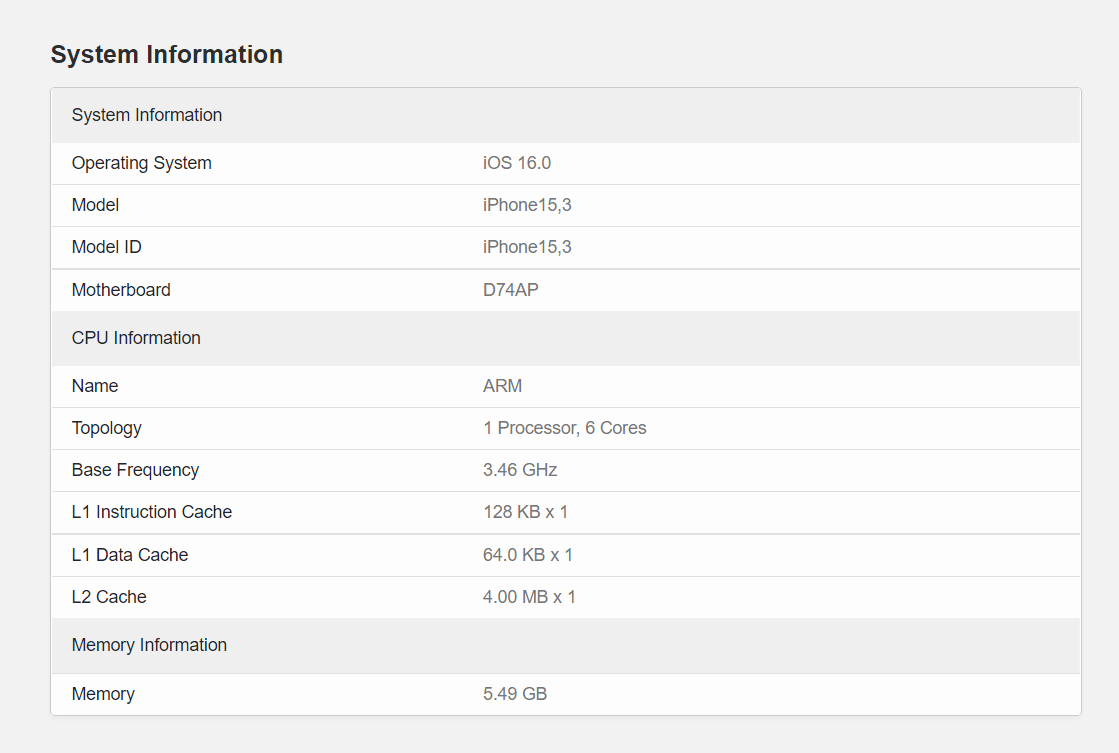Click the 'System Information' page heading

pyautogui.click(x=166, y=54)
